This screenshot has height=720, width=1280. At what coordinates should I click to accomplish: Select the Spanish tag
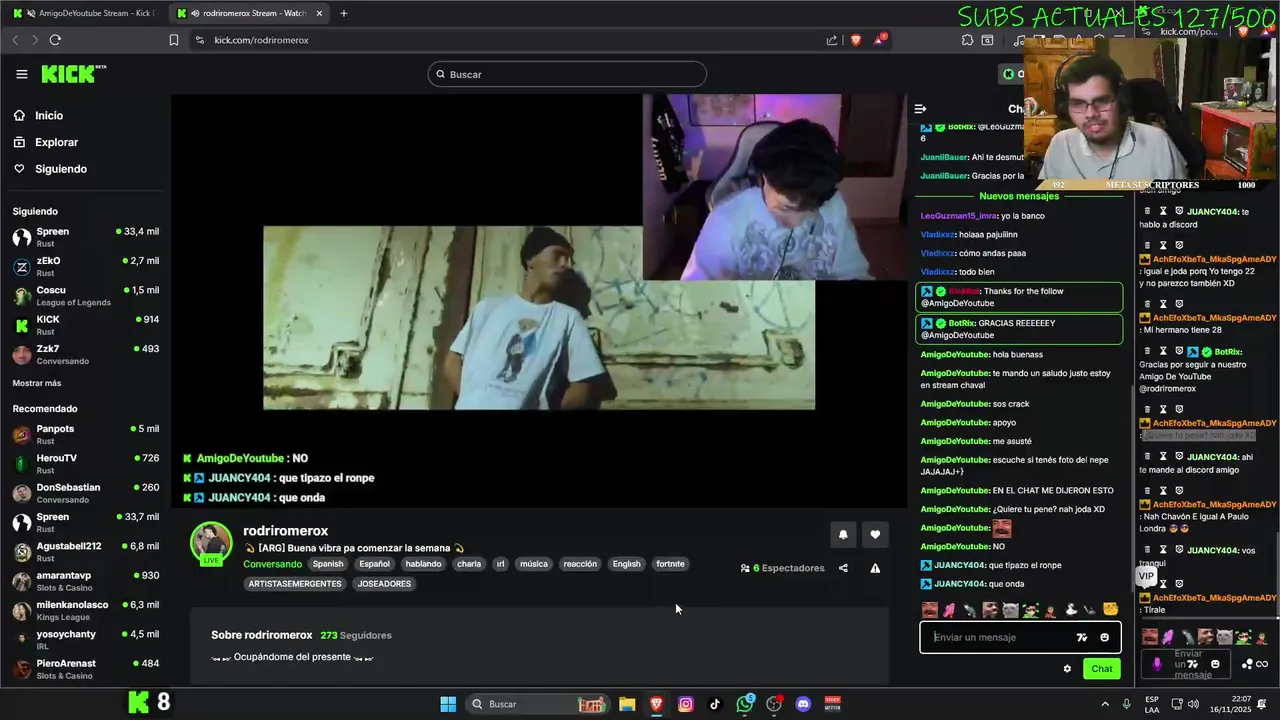click(x=327, y=564)
